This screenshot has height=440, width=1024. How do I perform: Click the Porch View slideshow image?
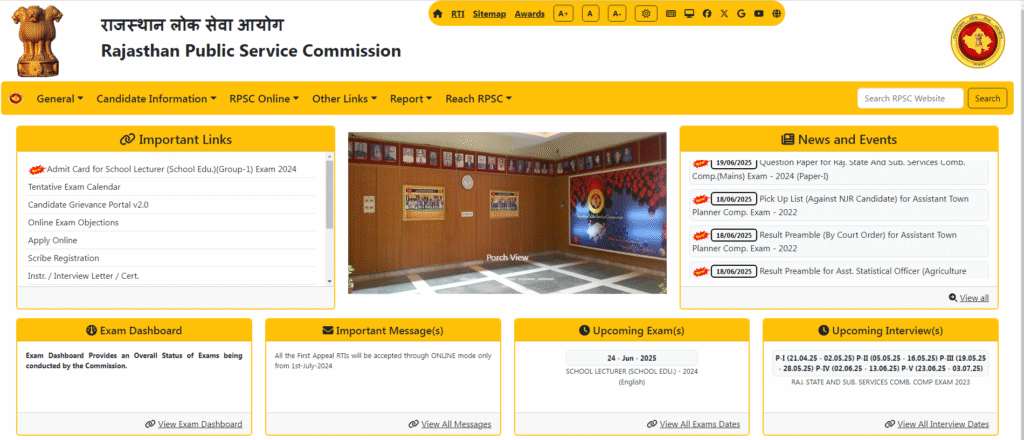(507, 213)
